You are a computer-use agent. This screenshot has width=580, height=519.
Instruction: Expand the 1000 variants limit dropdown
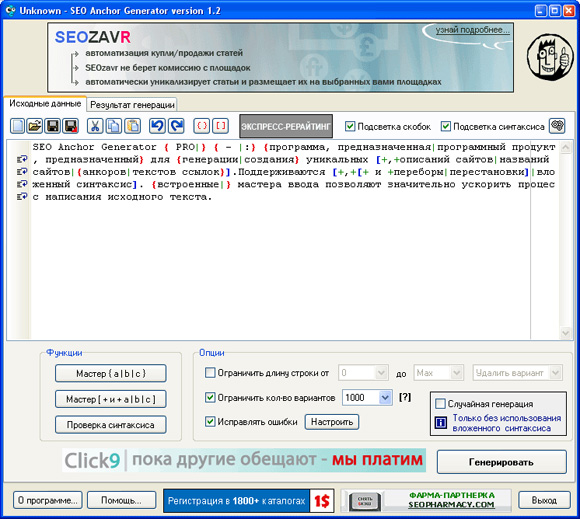tap(385, 398)
